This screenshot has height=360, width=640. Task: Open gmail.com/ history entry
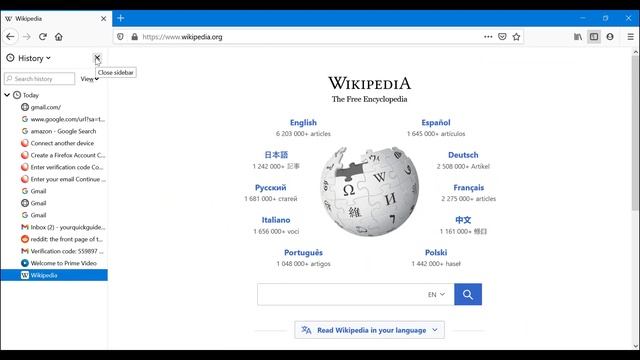coord(46,107)
